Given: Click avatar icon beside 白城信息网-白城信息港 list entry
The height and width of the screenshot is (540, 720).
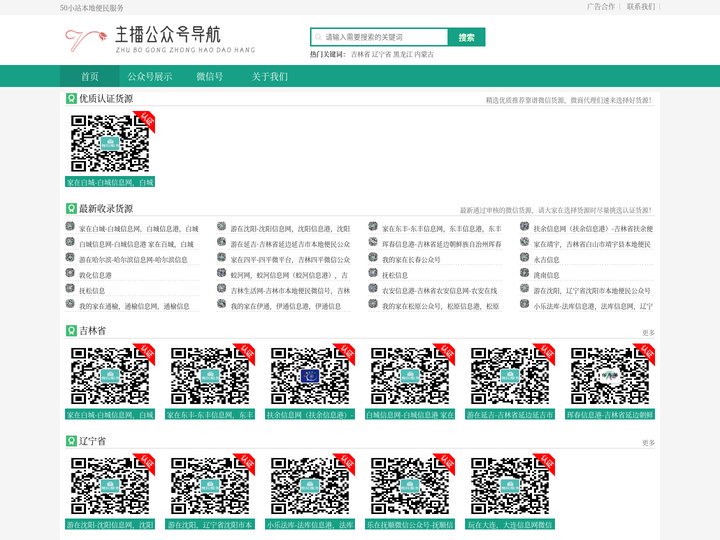Looking at the screenshot, I should (70, 242).
